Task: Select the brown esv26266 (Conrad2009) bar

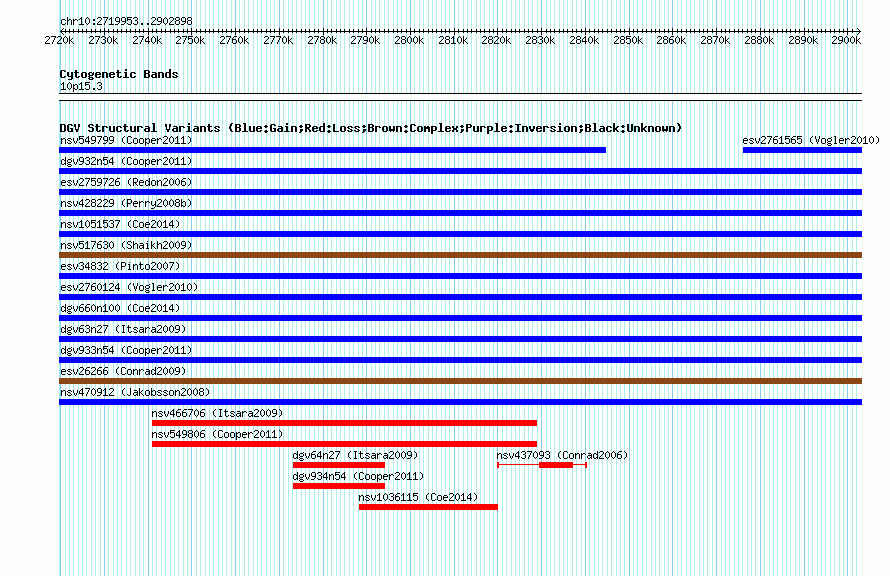Action: pyautogui.click(x=460, y=381)
